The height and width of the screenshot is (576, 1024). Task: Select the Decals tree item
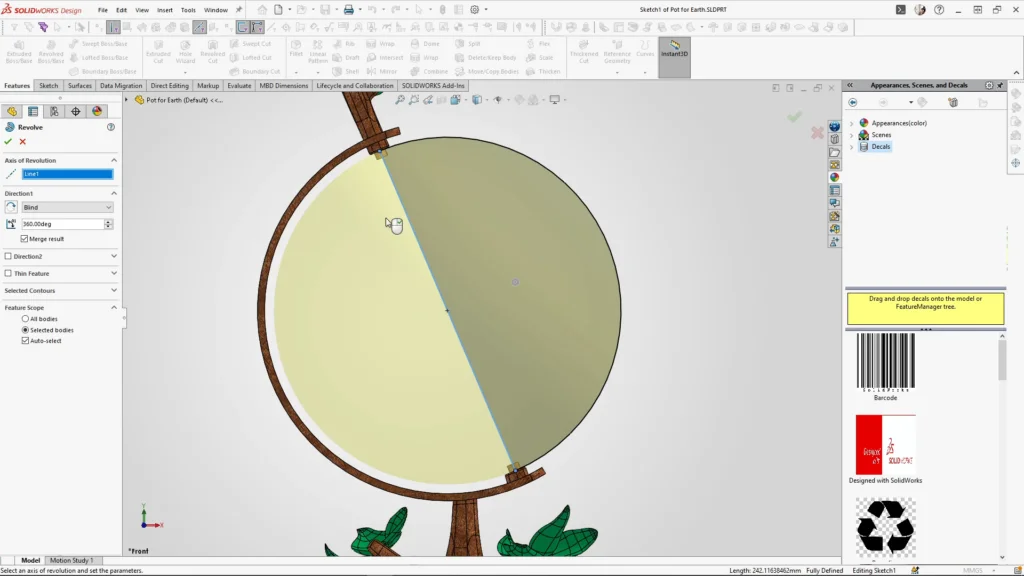(x=880, y=147)
